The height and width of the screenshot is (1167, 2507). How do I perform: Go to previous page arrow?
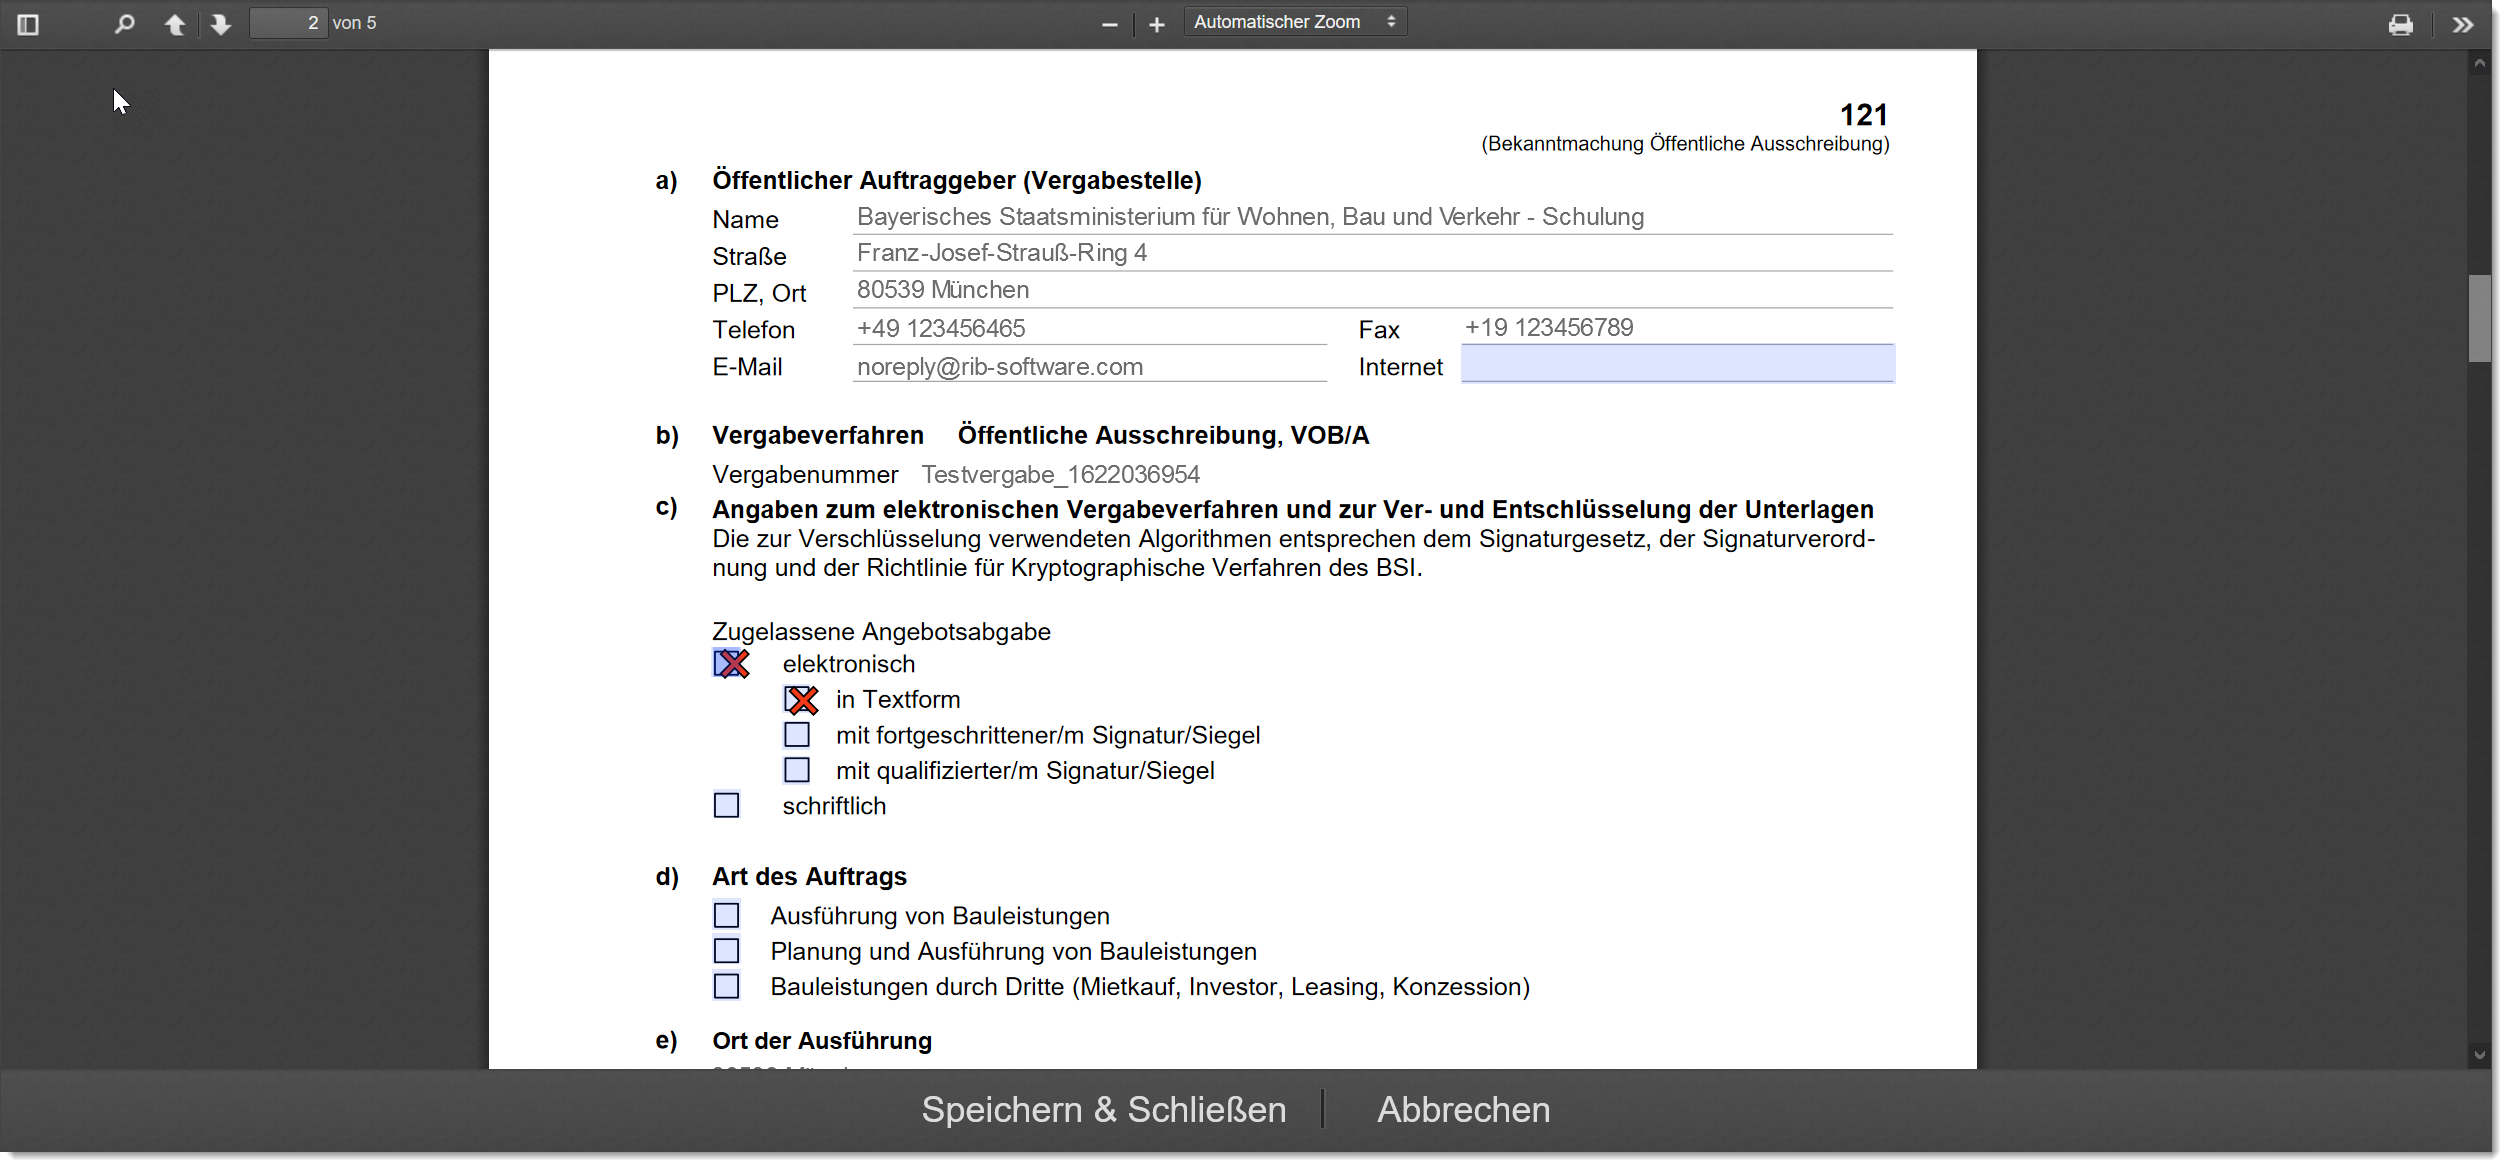click(175, 24)
